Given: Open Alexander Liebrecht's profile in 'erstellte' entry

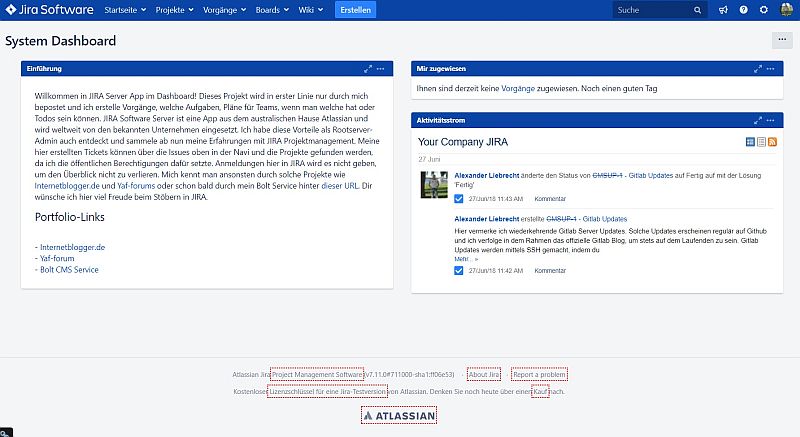Looking at the screenshot, I should (x=487, y=219).
